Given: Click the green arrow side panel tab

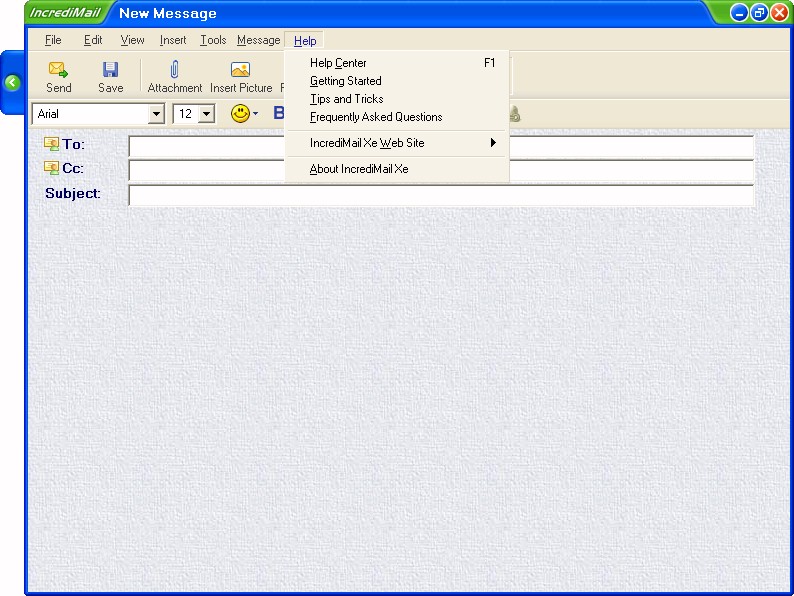Looking at the screenshot, I should coord(12,83).
